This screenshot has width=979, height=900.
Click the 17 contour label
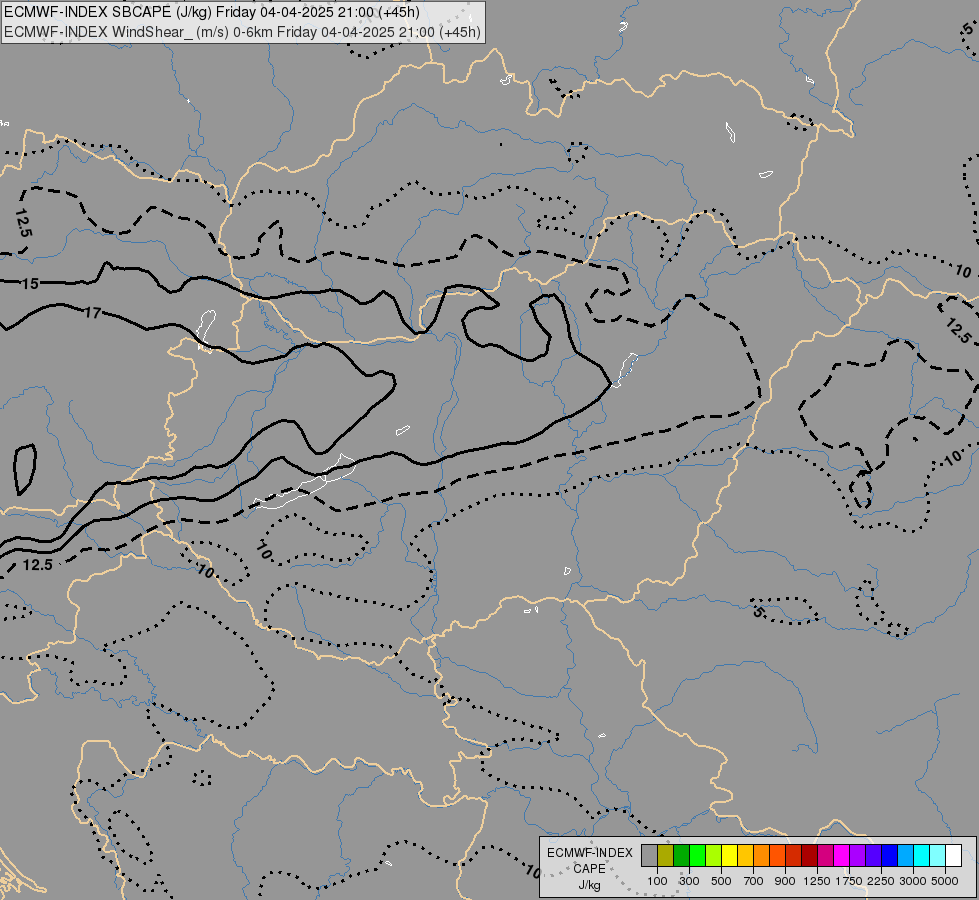(x=92, y=312)
